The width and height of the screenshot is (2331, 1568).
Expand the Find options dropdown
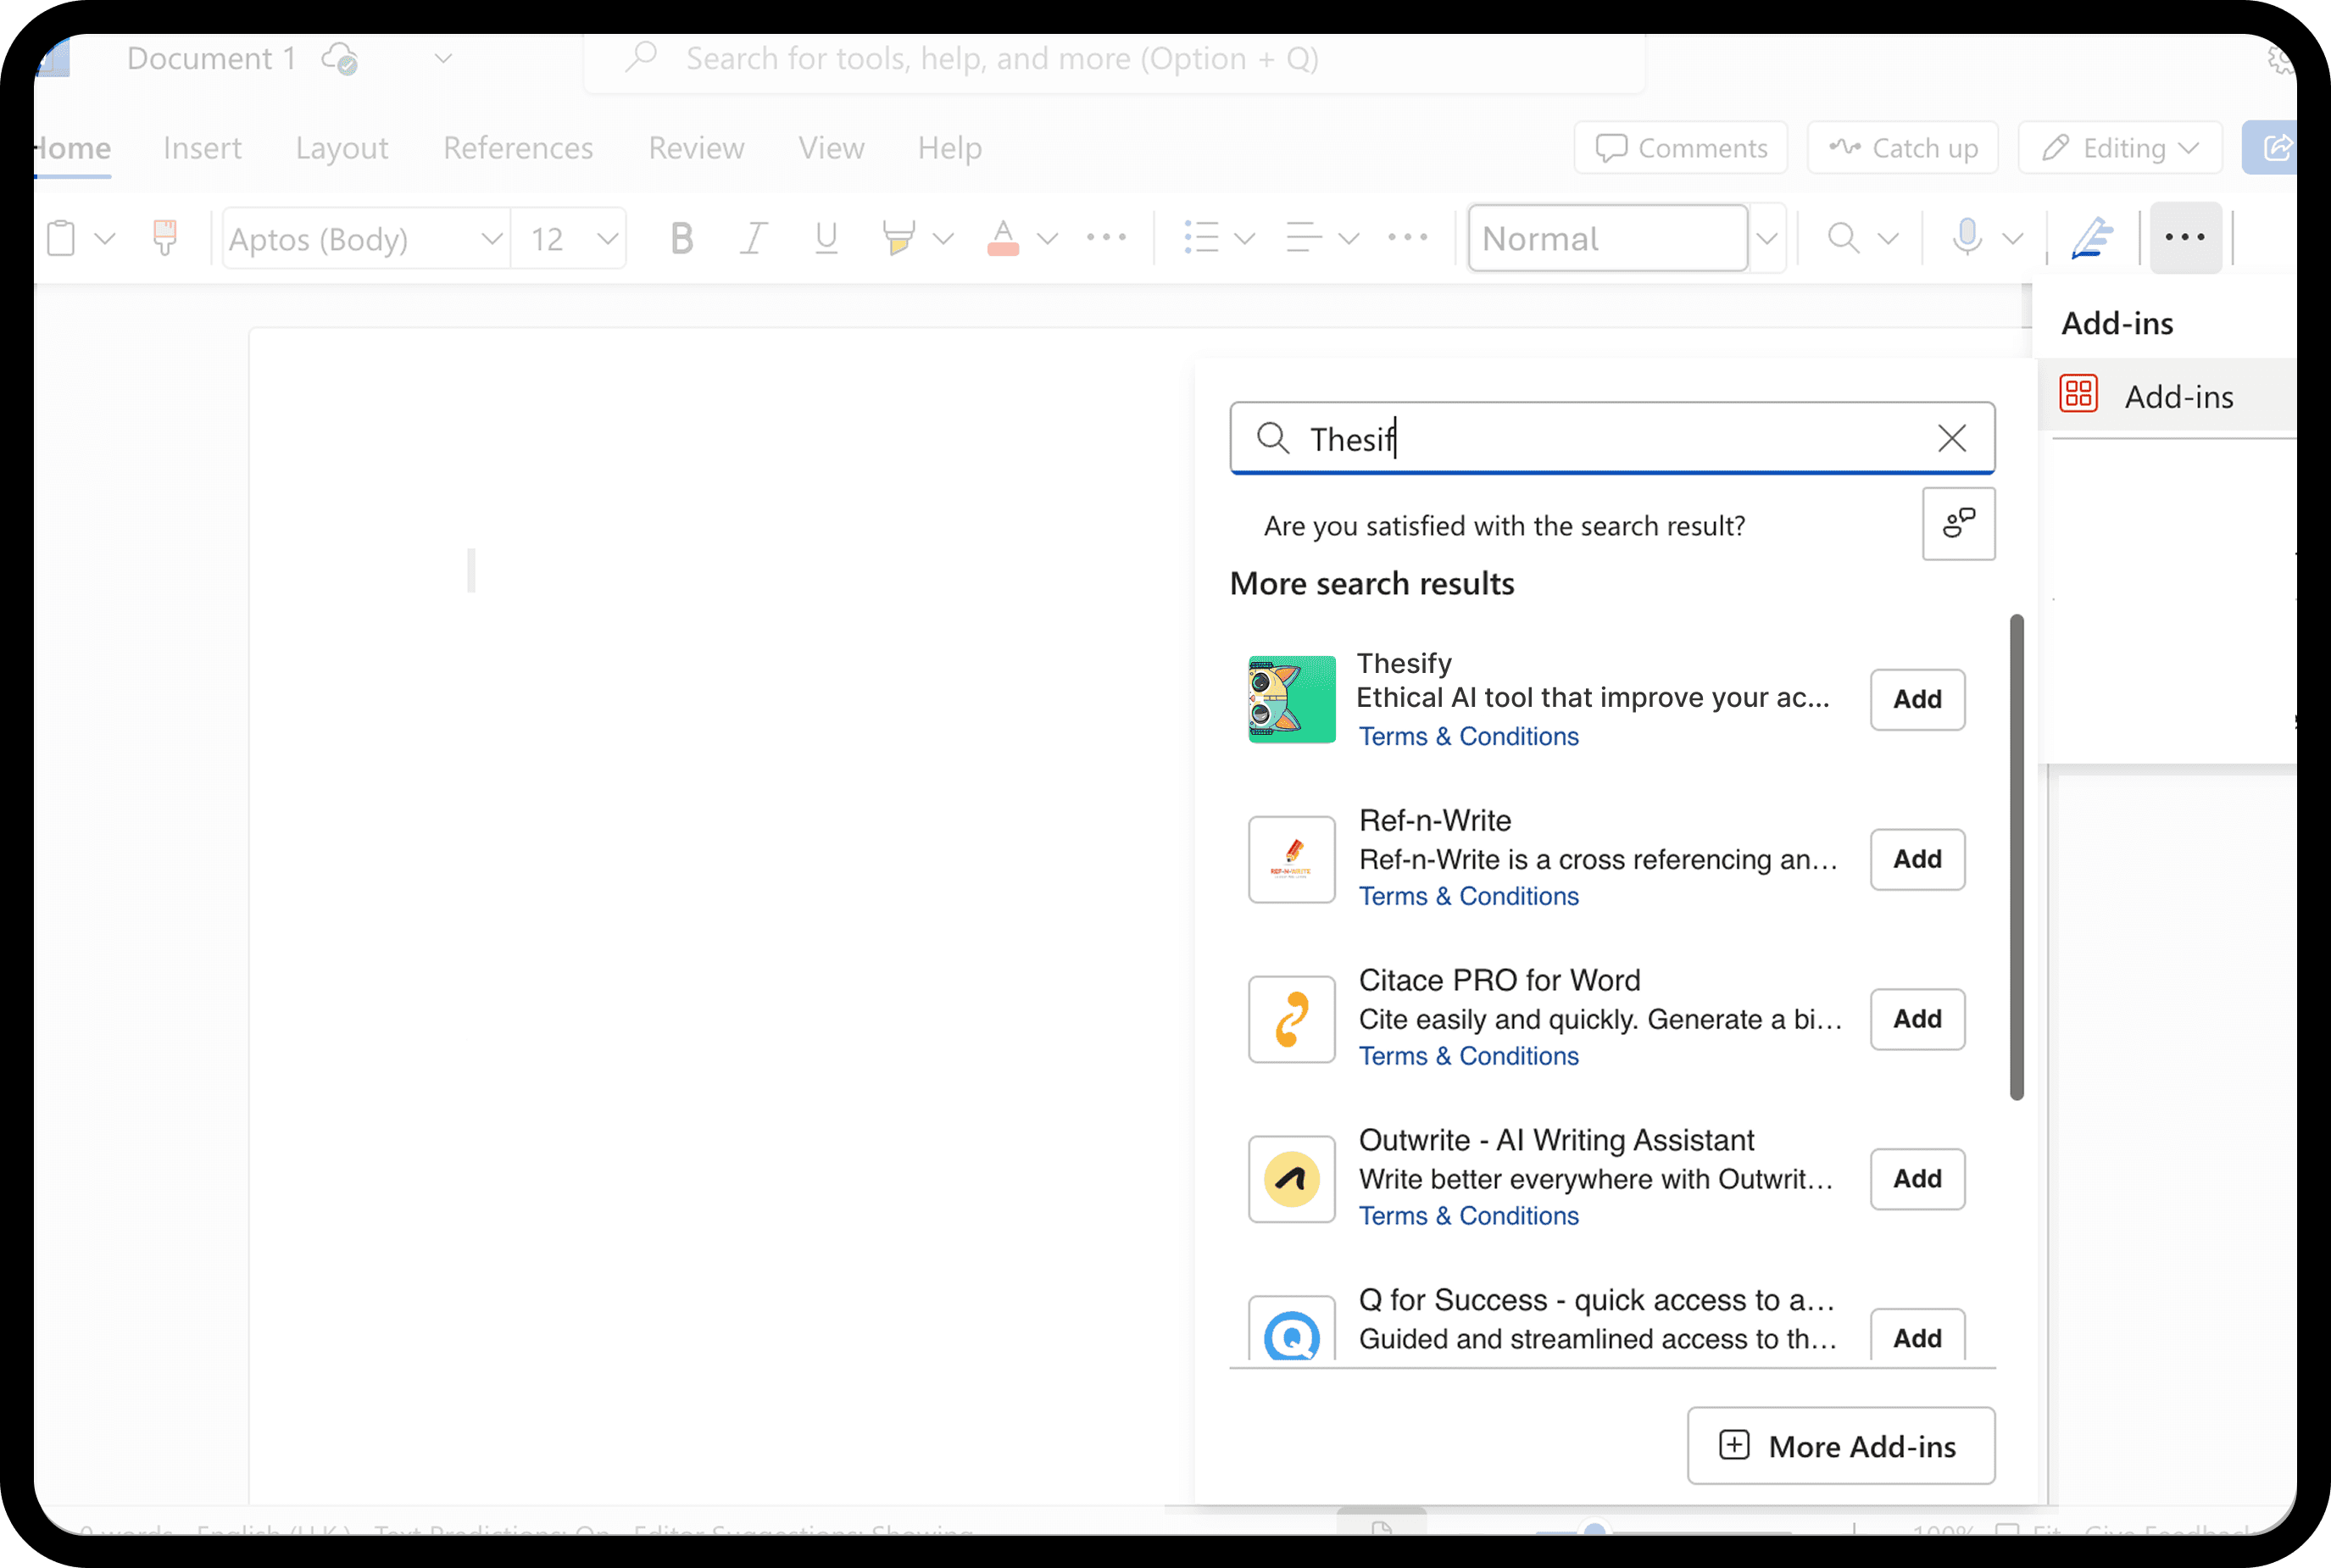[x=1887, y=238]
